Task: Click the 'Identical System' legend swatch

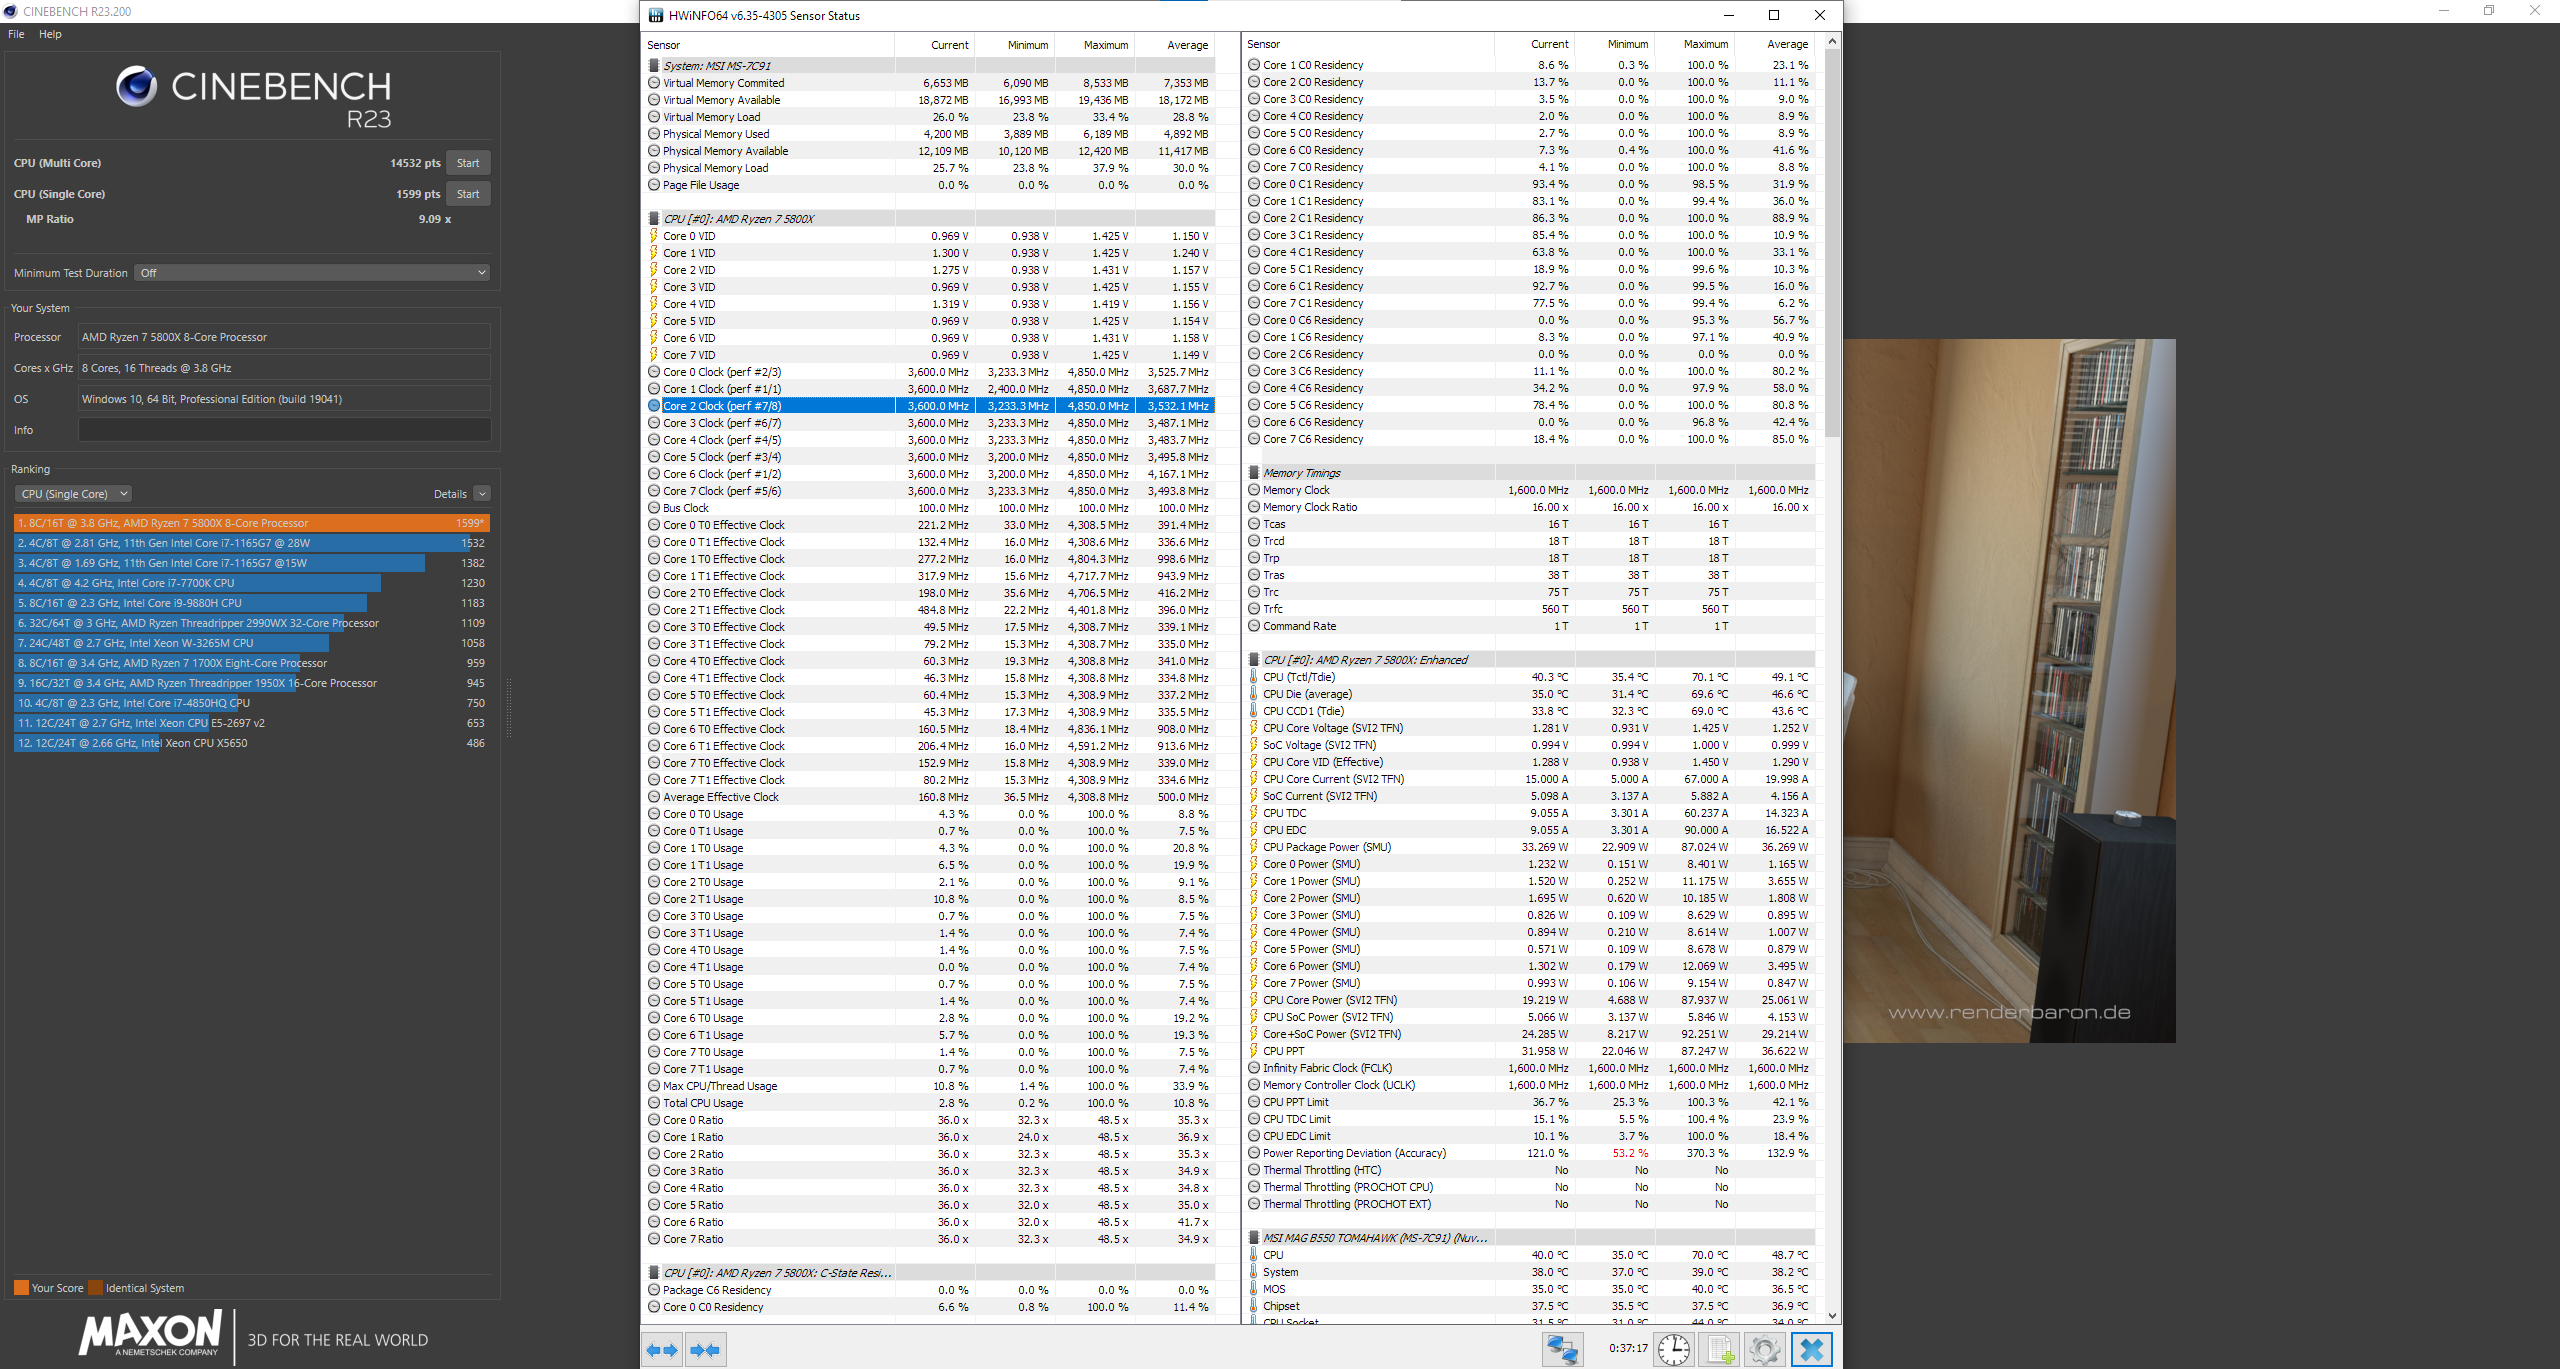Action: coord(95,1288)
